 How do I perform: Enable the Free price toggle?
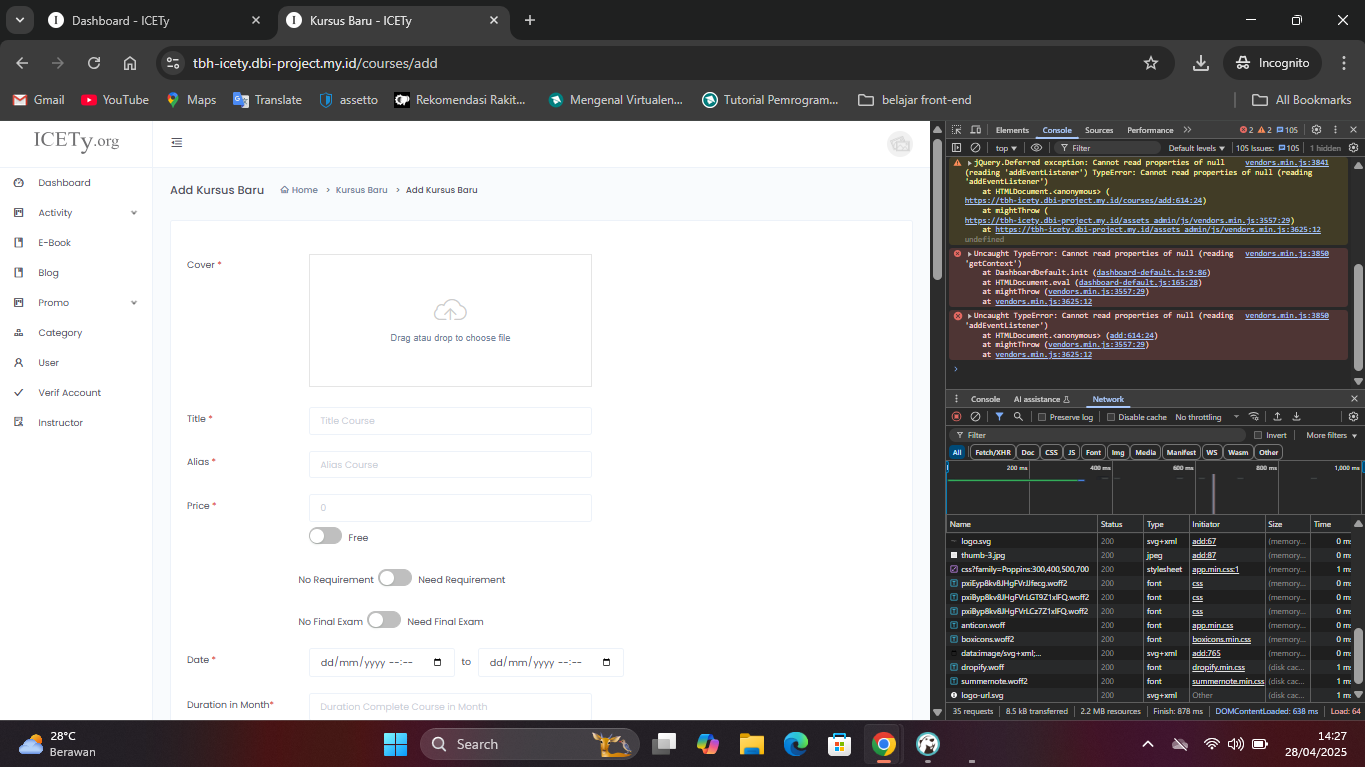point(325,537)
